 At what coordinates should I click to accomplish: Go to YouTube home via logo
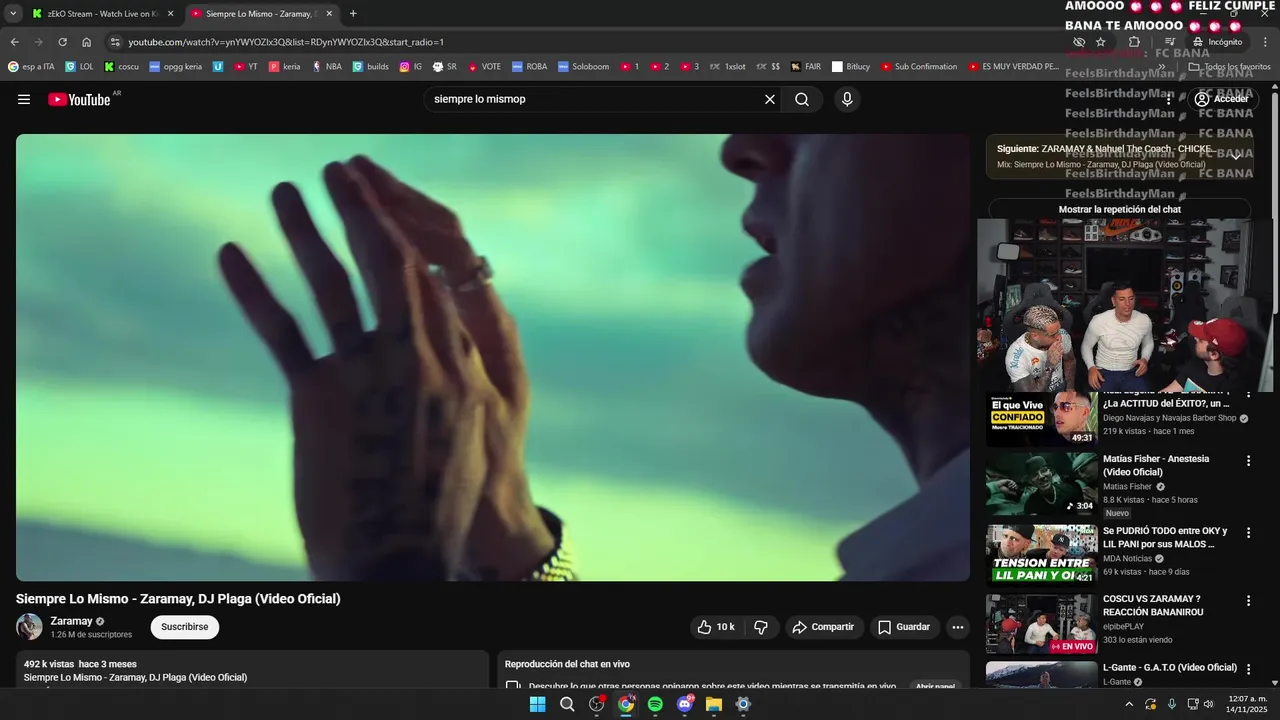point(79,99)
